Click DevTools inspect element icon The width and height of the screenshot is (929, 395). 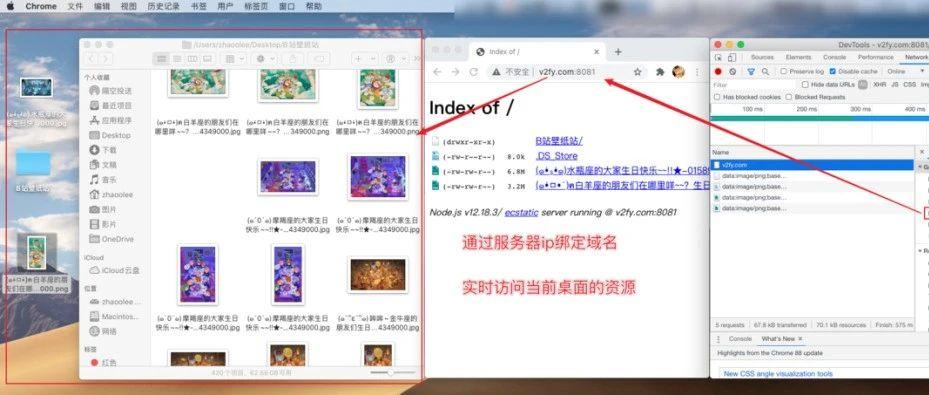719,57
